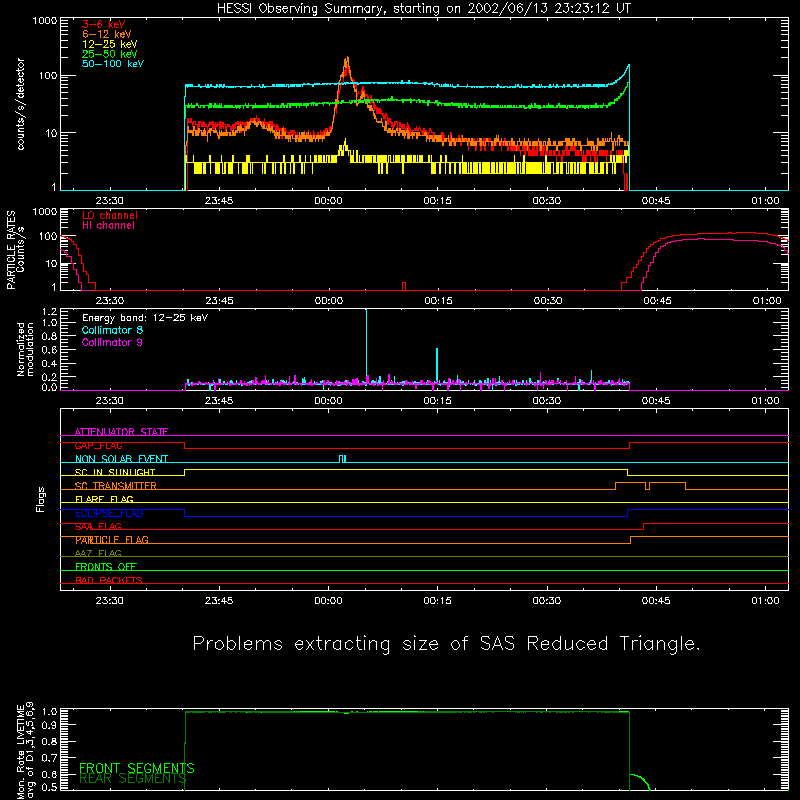Click the "3-6 keV" red legend label
The image size is (800, 800).
[104, 24]
